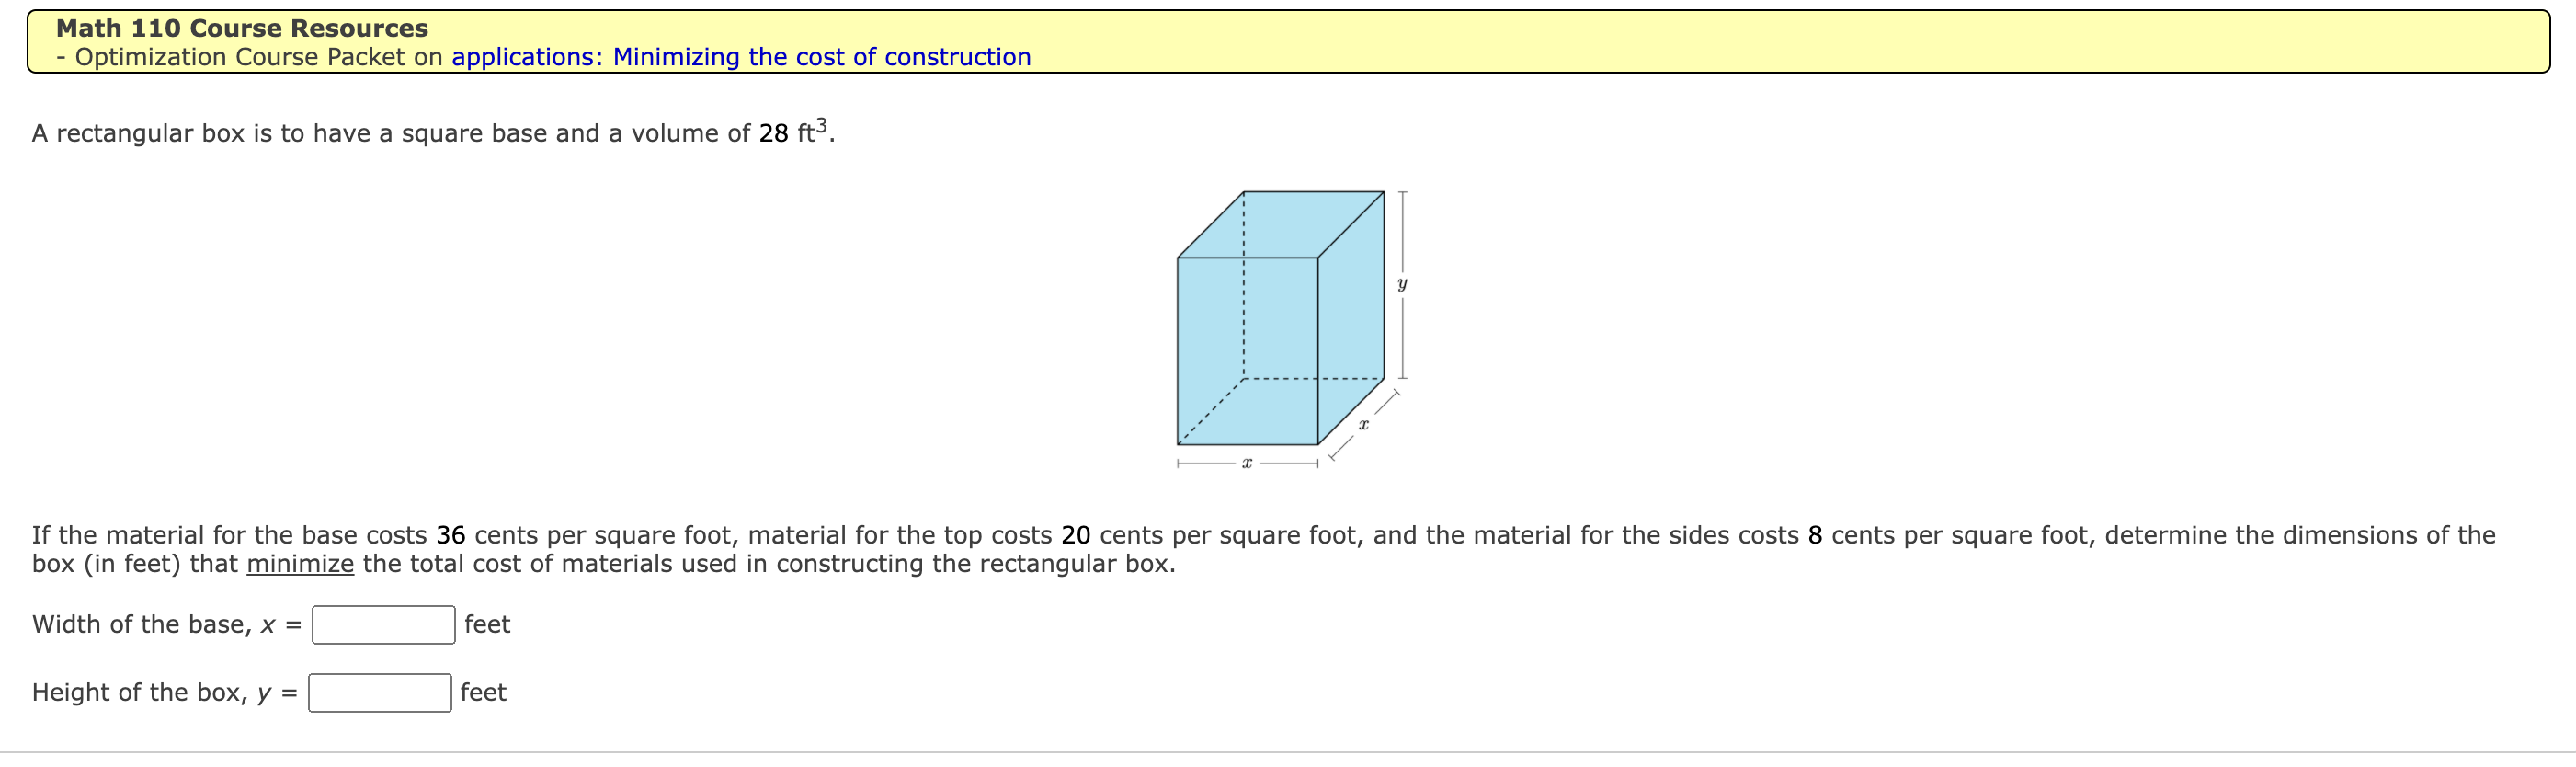Screen dimensions: 2576x767
Task: Click "feet" next to the height field
Action: click(x=483, y=691)
